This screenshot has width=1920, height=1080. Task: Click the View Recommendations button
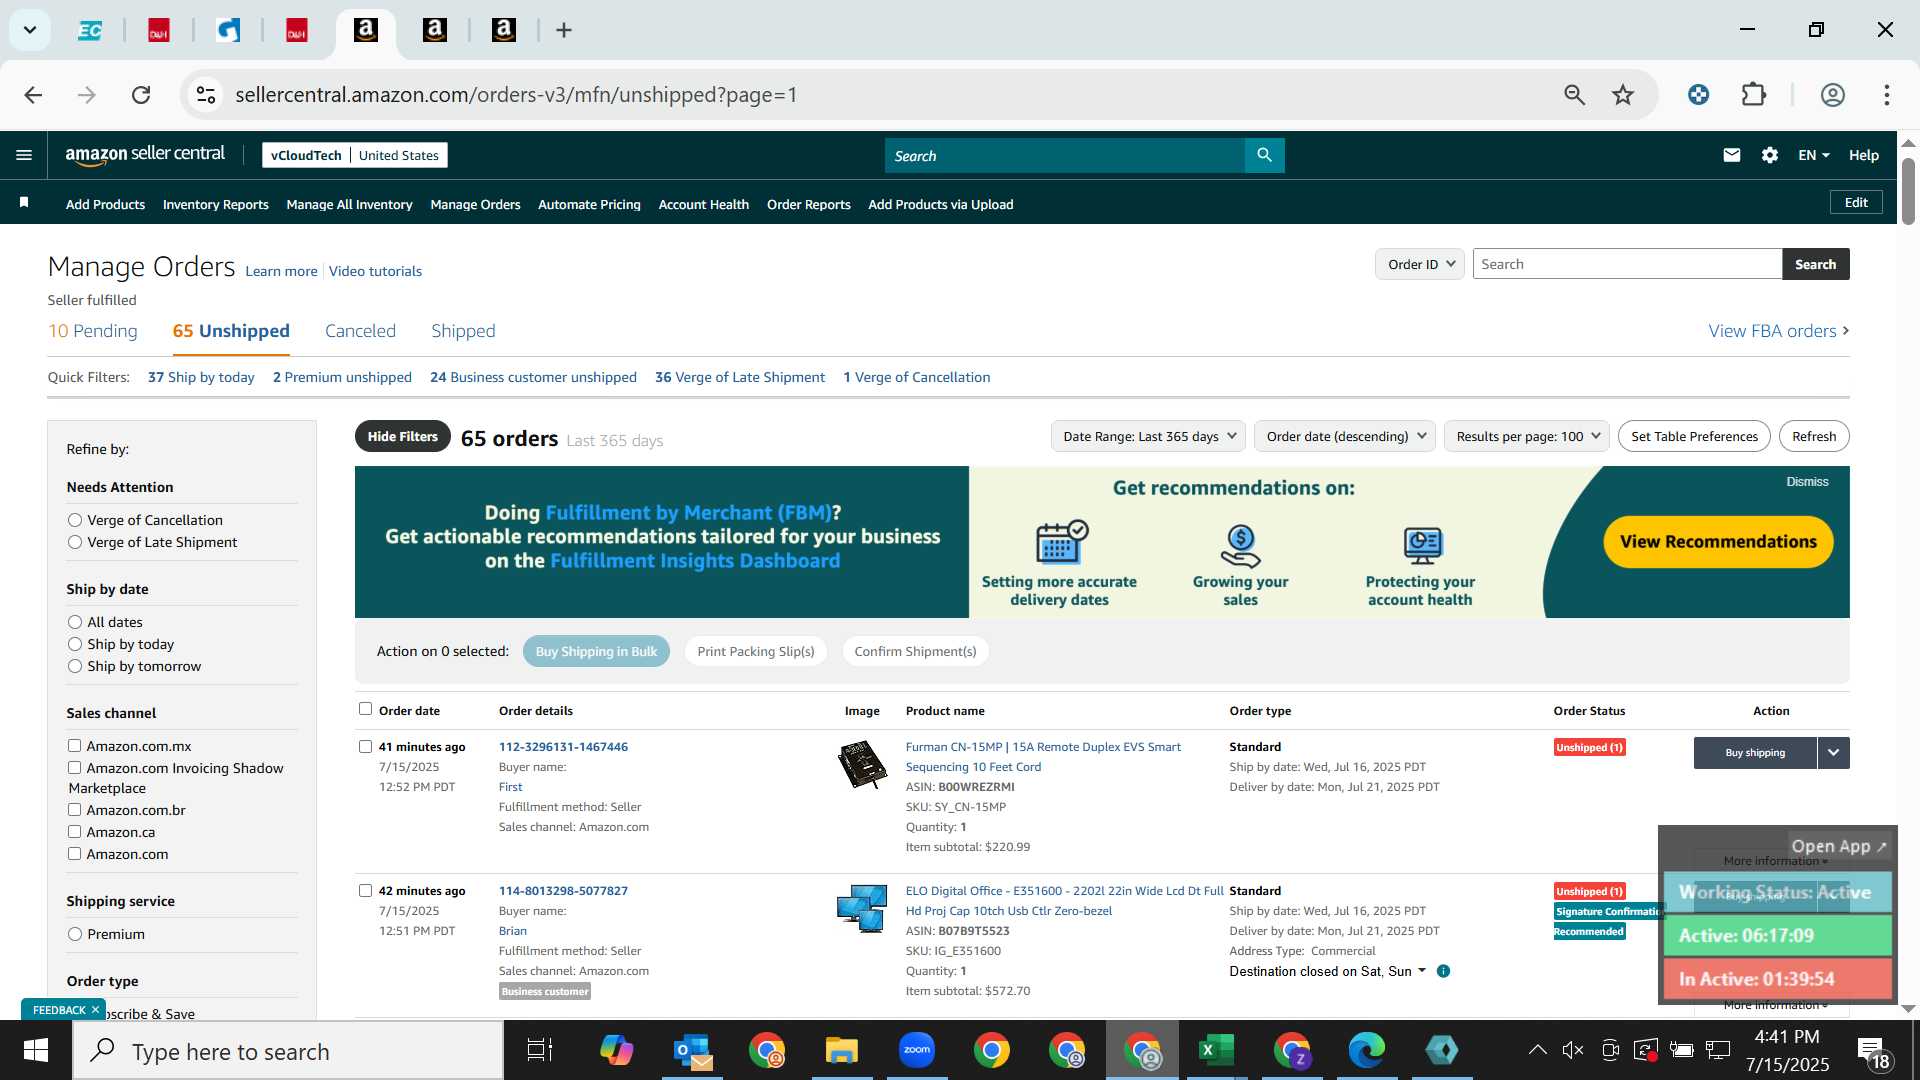[1718, 541]
